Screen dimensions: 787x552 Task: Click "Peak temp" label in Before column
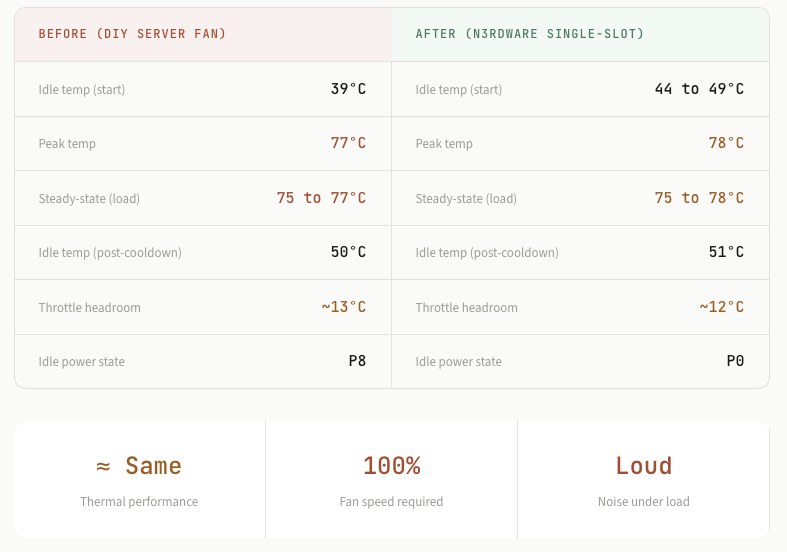click(x=67, y=144)
